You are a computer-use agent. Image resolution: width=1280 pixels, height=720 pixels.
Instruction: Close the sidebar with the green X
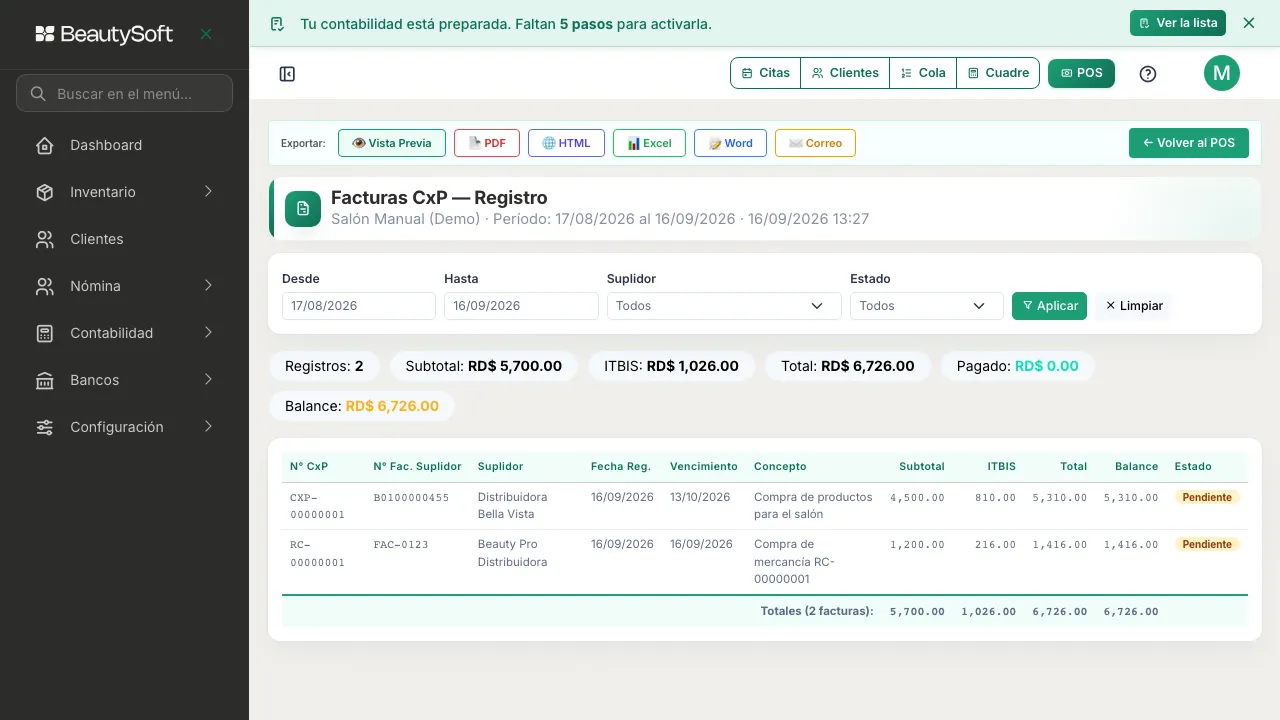[x=206, y=34]
